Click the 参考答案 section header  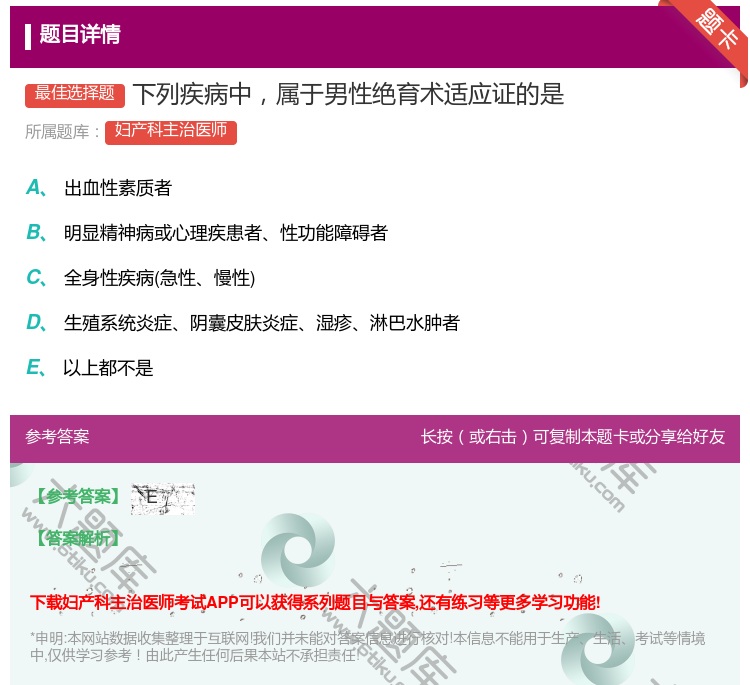[x=57, y=437]
